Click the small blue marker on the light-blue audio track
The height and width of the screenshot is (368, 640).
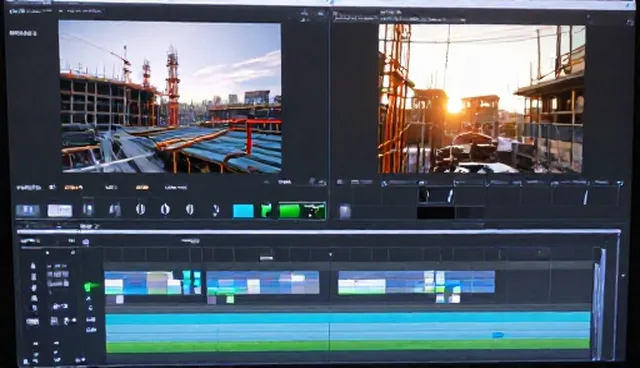point(498,335)
